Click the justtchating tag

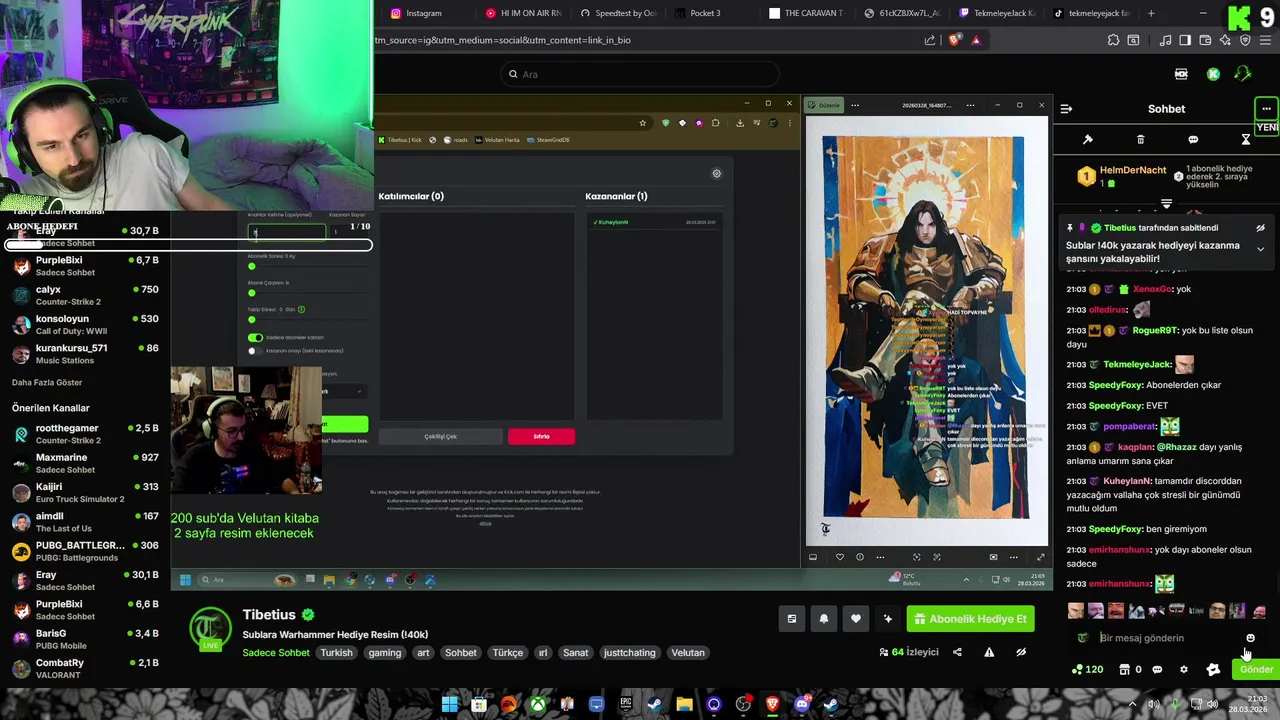pos(629,653)
